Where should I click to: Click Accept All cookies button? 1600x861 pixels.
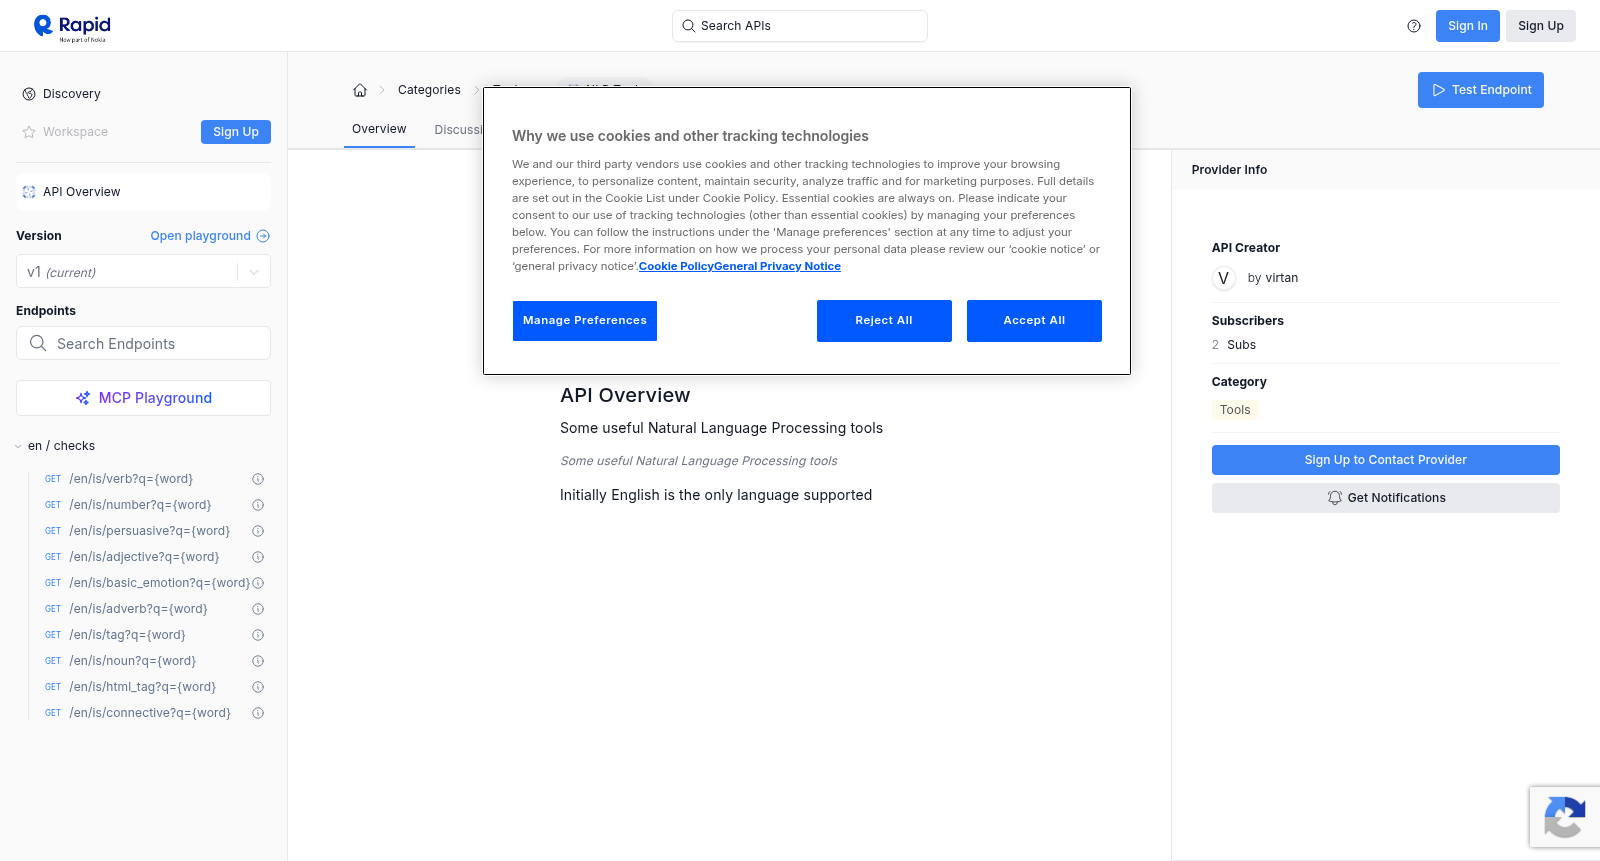tap(1034, 321)
